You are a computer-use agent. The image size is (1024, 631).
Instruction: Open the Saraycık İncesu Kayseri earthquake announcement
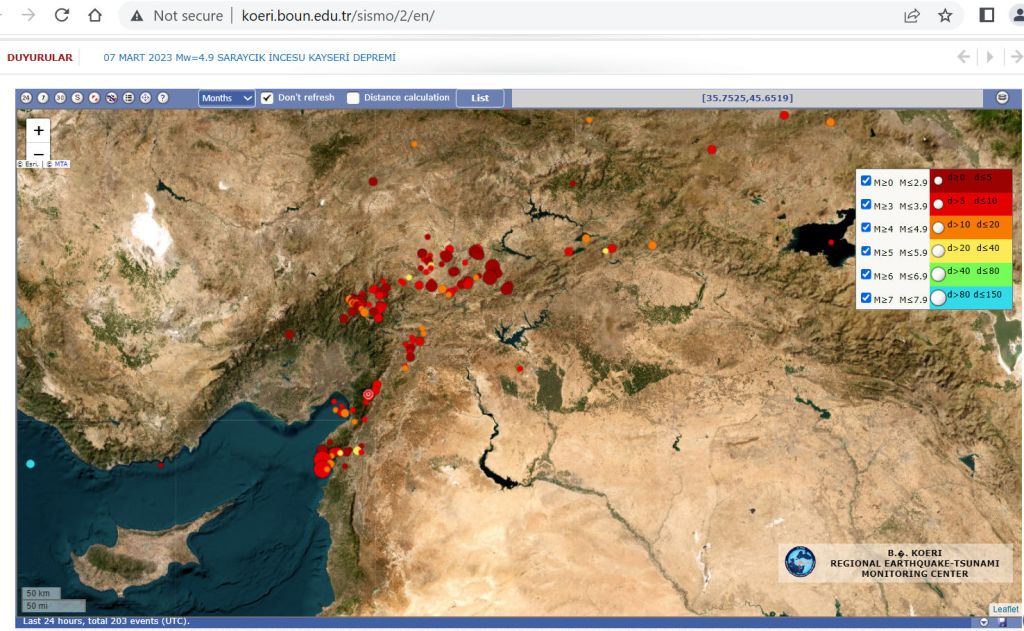pos(249,57)
